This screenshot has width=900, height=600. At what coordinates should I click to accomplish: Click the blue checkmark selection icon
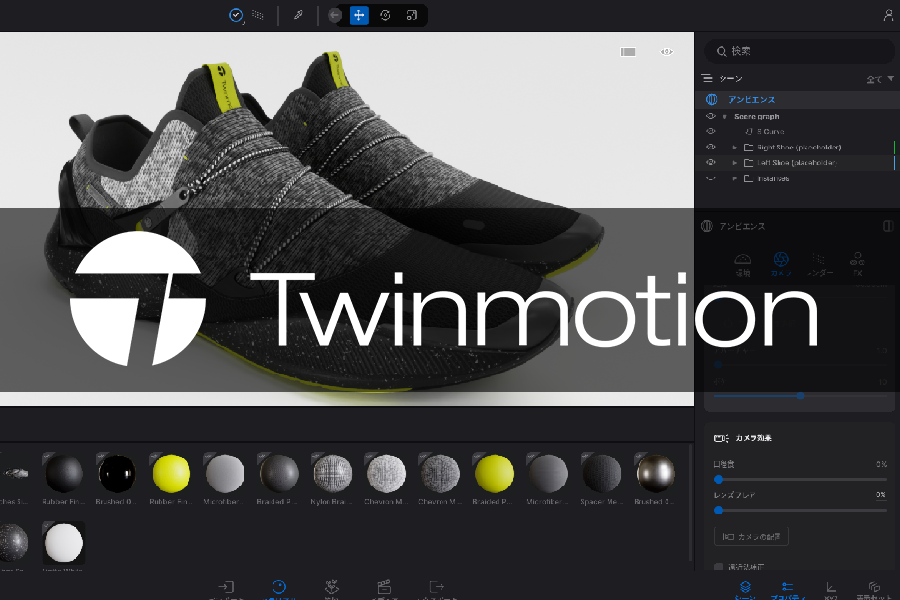pos(236,16)
